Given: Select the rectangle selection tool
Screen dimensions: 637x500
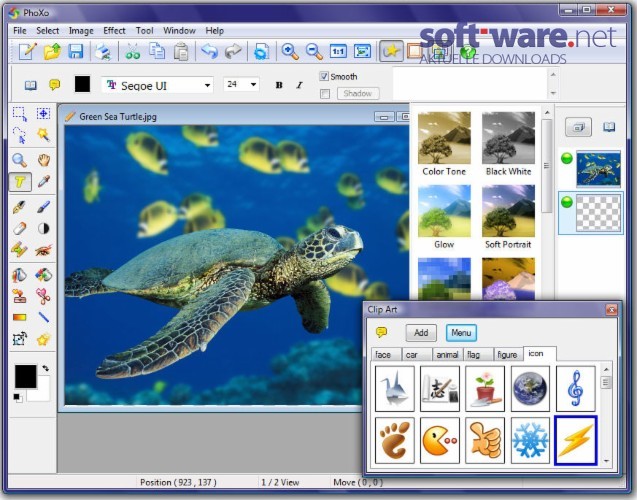Looking at the screenshot, I should pyautogui.click(x=20, y=114).
